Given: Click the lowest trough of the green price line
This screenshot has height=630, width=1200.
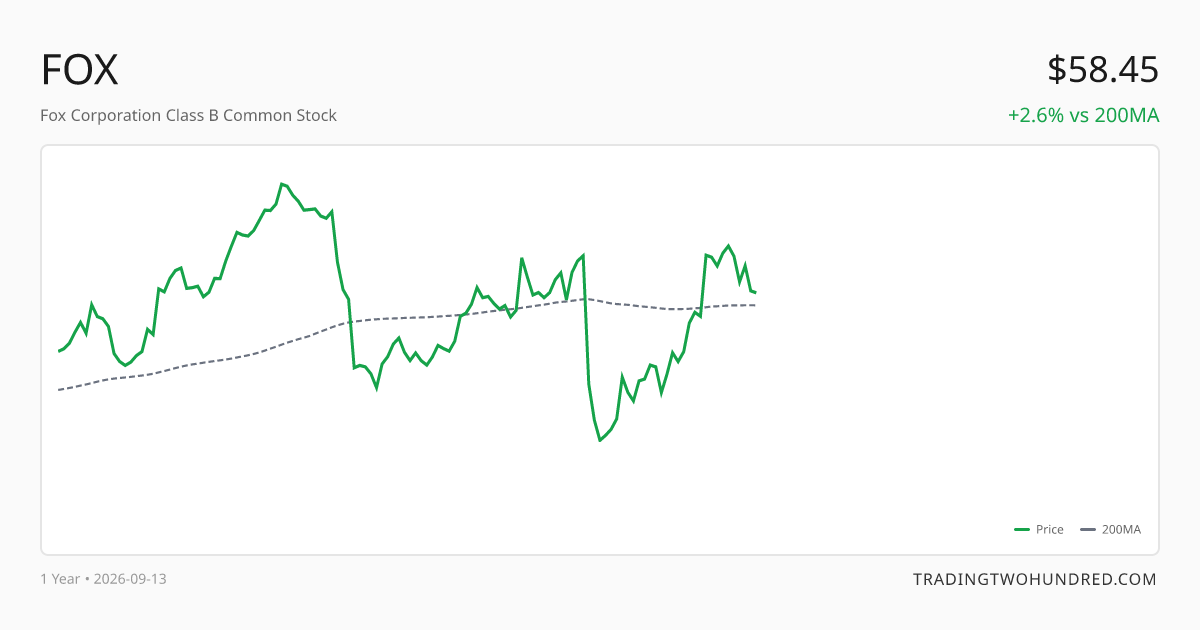Looking at the screenshot, I should click(x=600, y=440).
